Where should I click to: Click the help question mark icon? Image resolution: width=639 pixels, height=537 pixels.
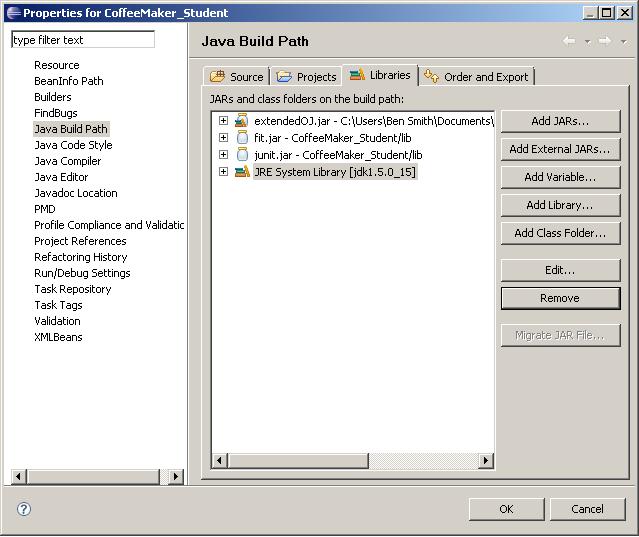pyautogui.click(x=24, y=509)
